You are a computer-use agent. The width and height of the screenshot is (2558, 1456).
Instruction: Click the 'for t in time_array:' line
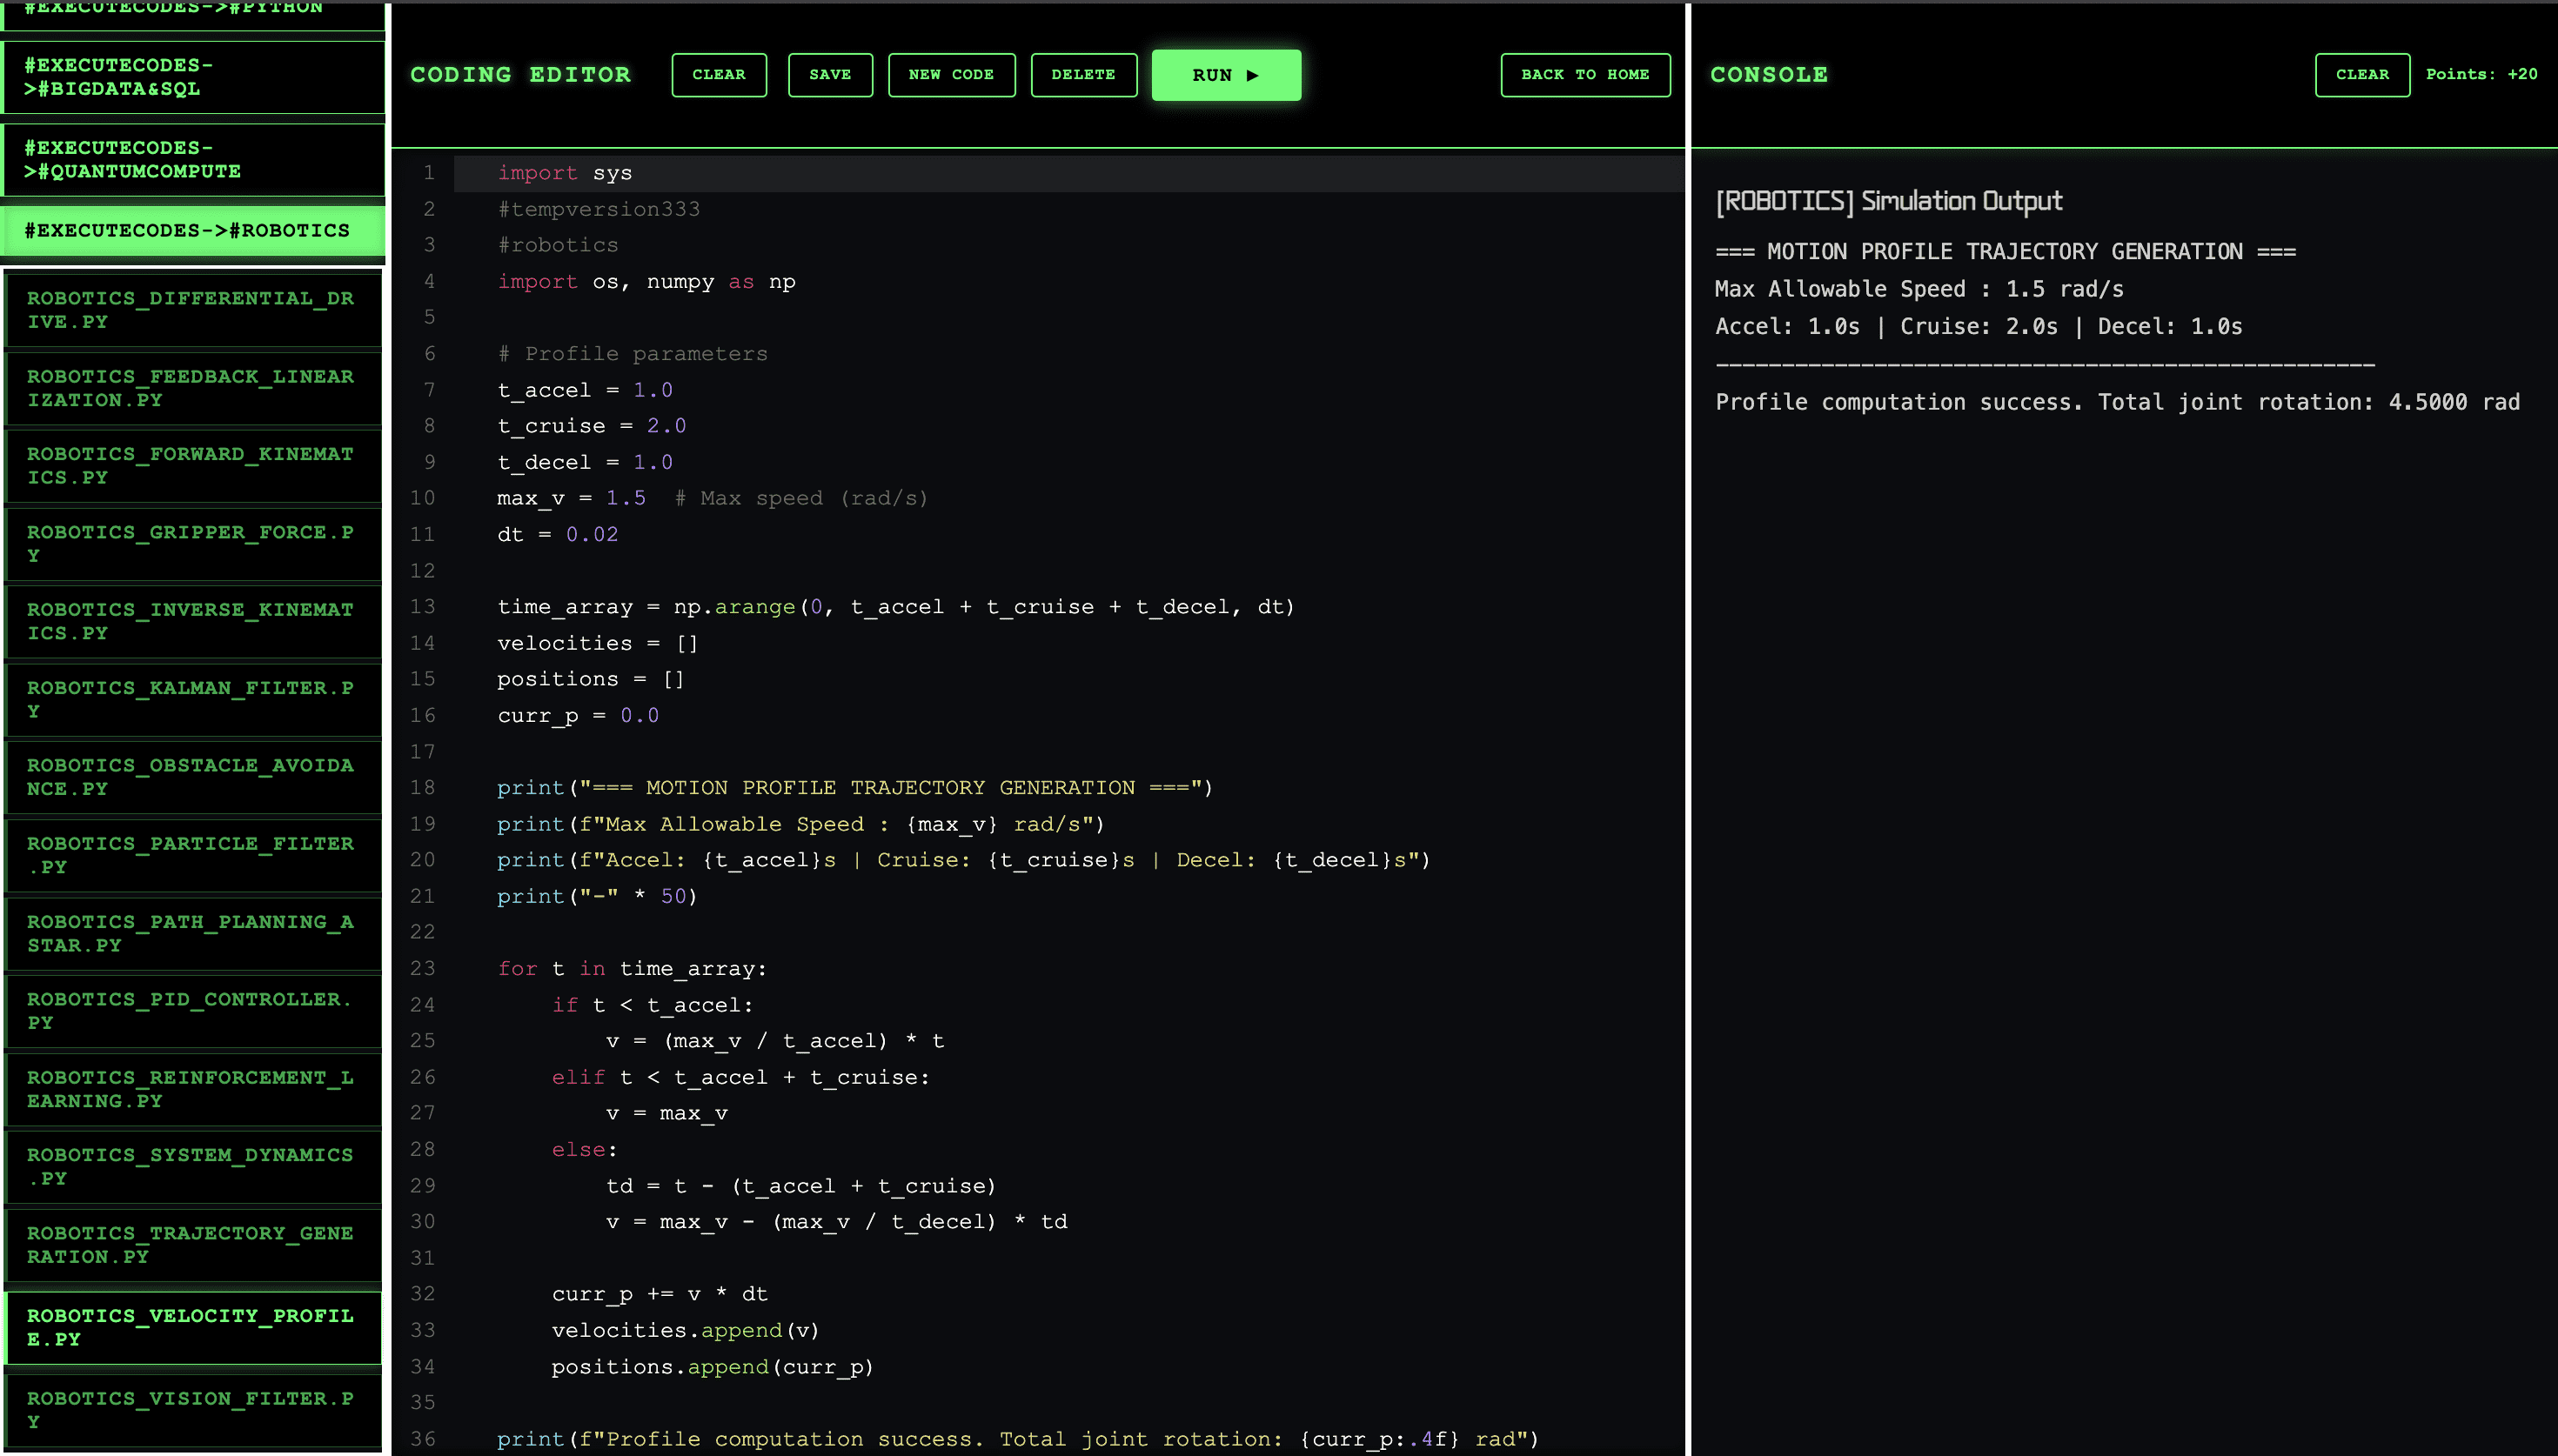(x=632, y=968)
